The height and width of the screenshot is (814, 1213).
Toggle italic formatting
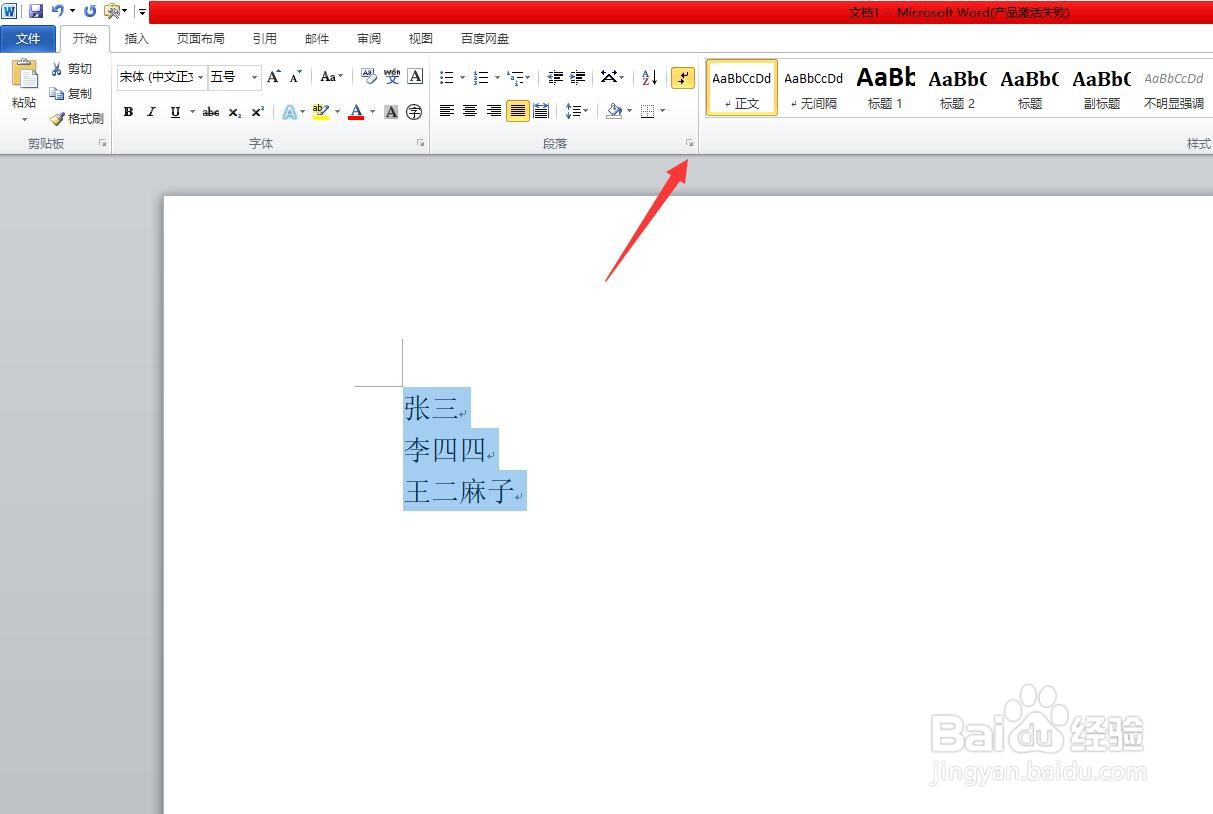click(x=151, y=112)
